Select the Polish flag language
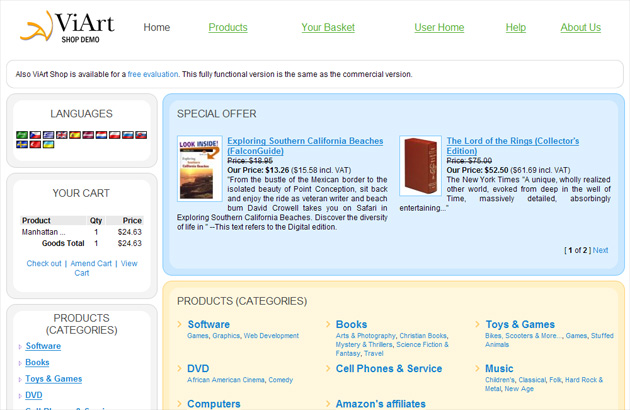This screenshot has width=630, height=410. [115, 135]
